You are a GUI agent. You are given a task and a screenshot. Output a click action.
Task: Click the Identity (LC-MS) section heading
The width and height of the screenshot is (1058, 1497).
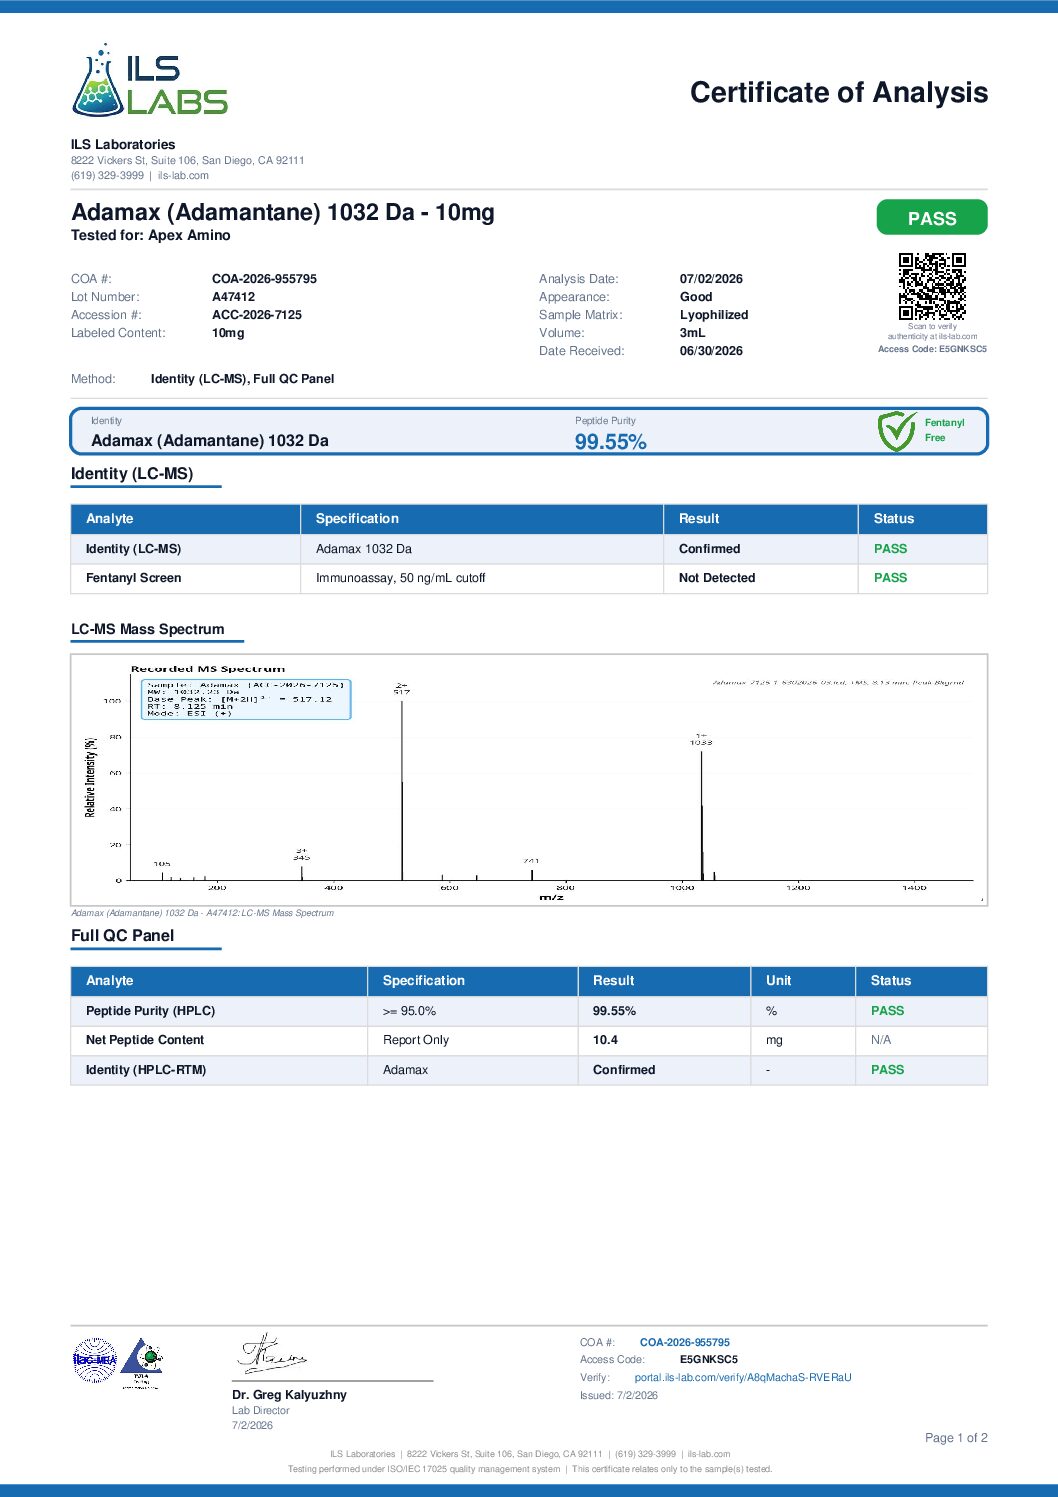(x=132, y=474)
